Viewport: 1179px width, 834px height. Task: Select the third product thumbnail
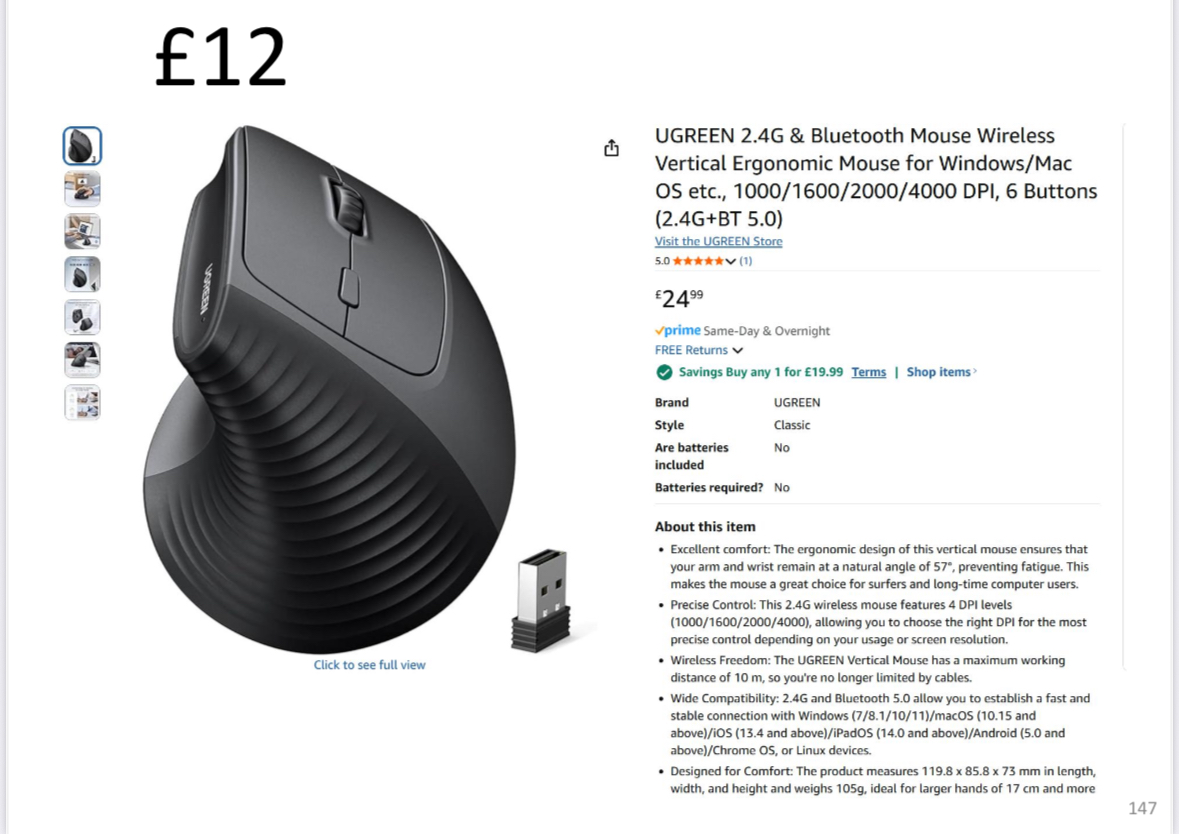pos(82,232)
